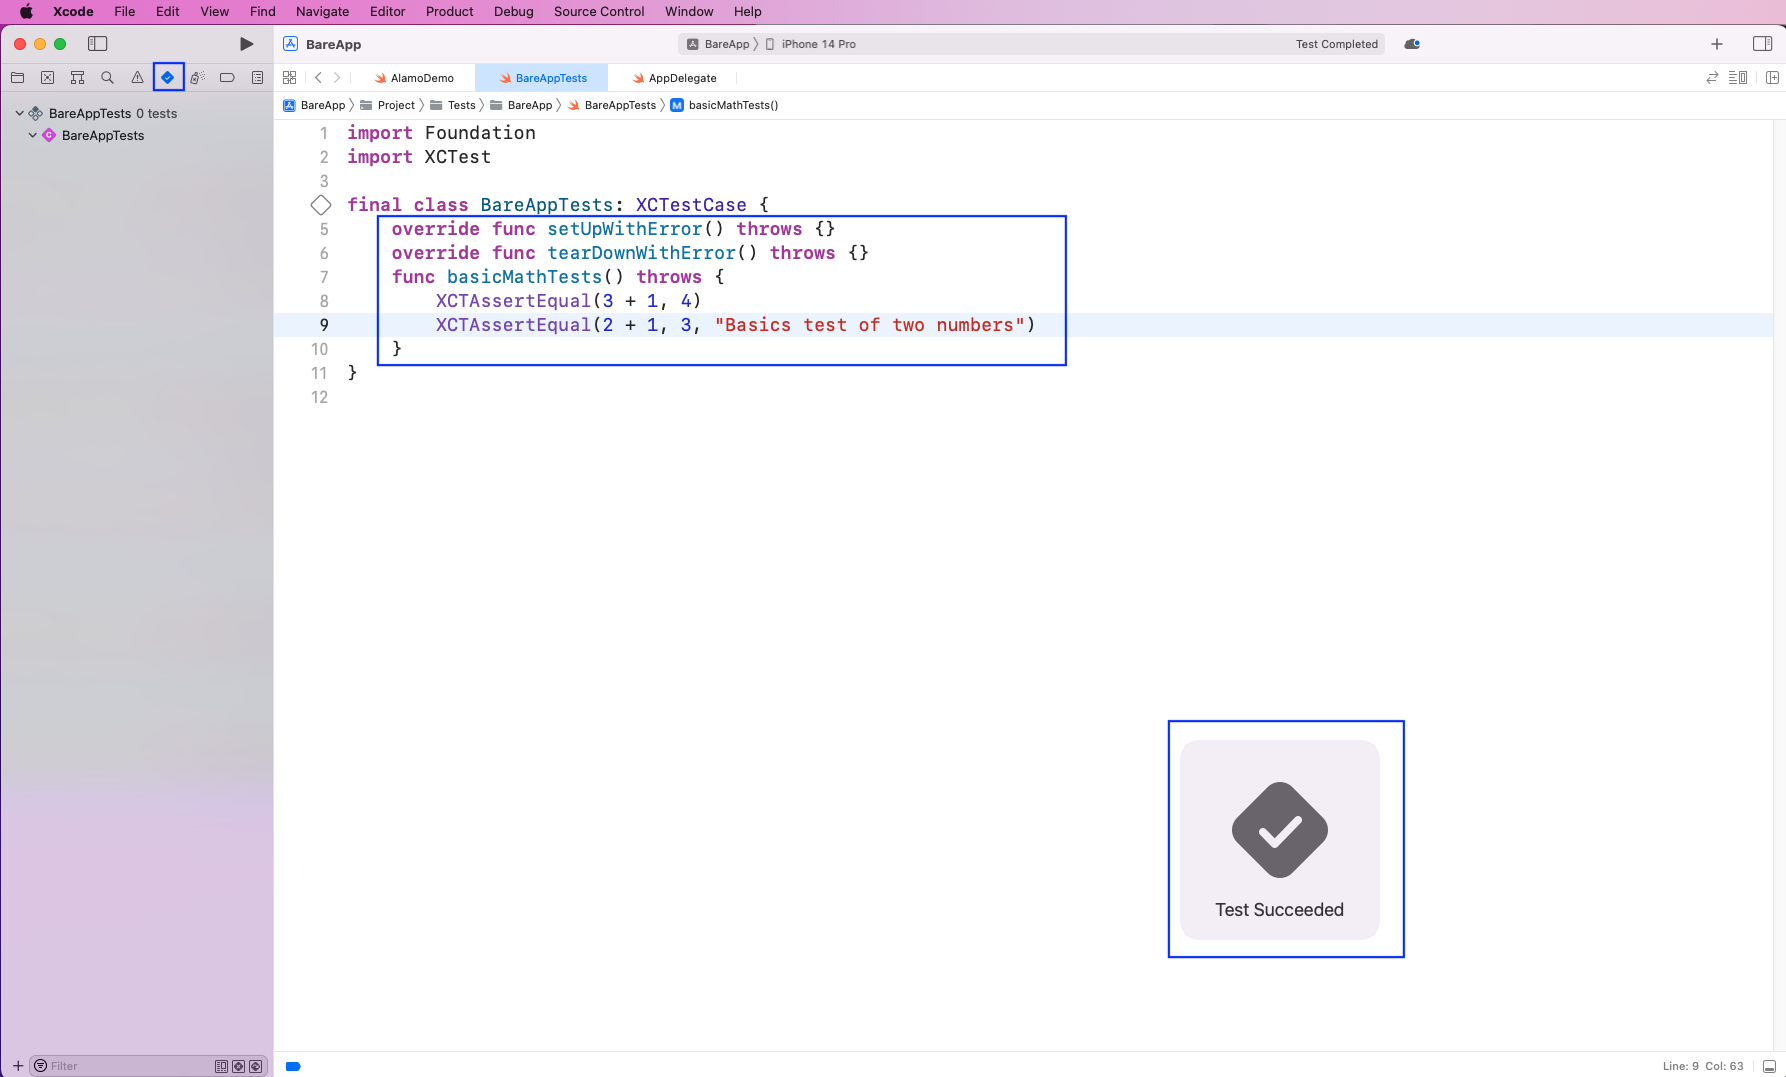Image resolution: width=1786 pixels, height=1077 pixels.
Task: Open the Report navigator icon
Action: pos(258,78)
